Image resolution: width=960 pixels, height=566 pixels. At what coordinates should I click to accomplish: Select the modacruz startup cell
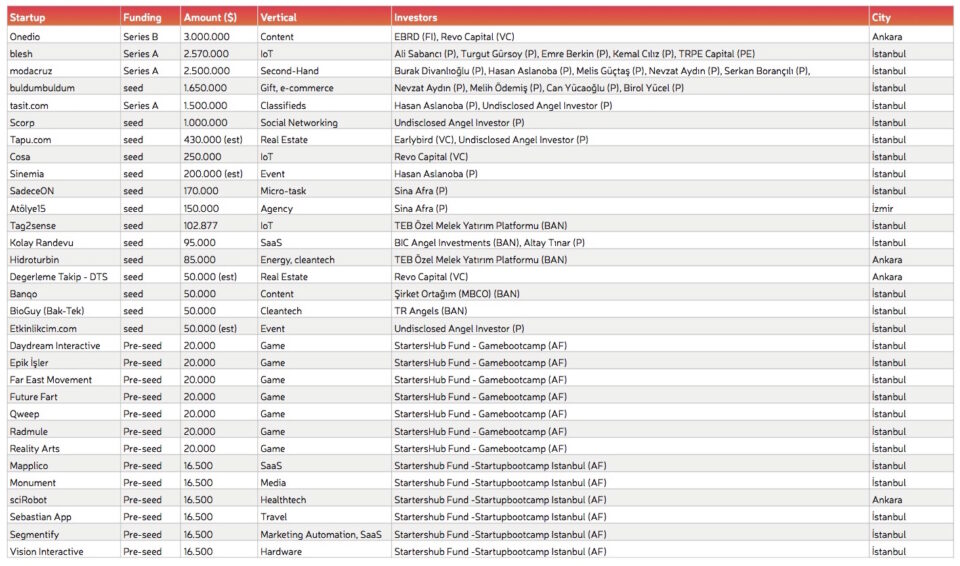(x=64, y=71)
